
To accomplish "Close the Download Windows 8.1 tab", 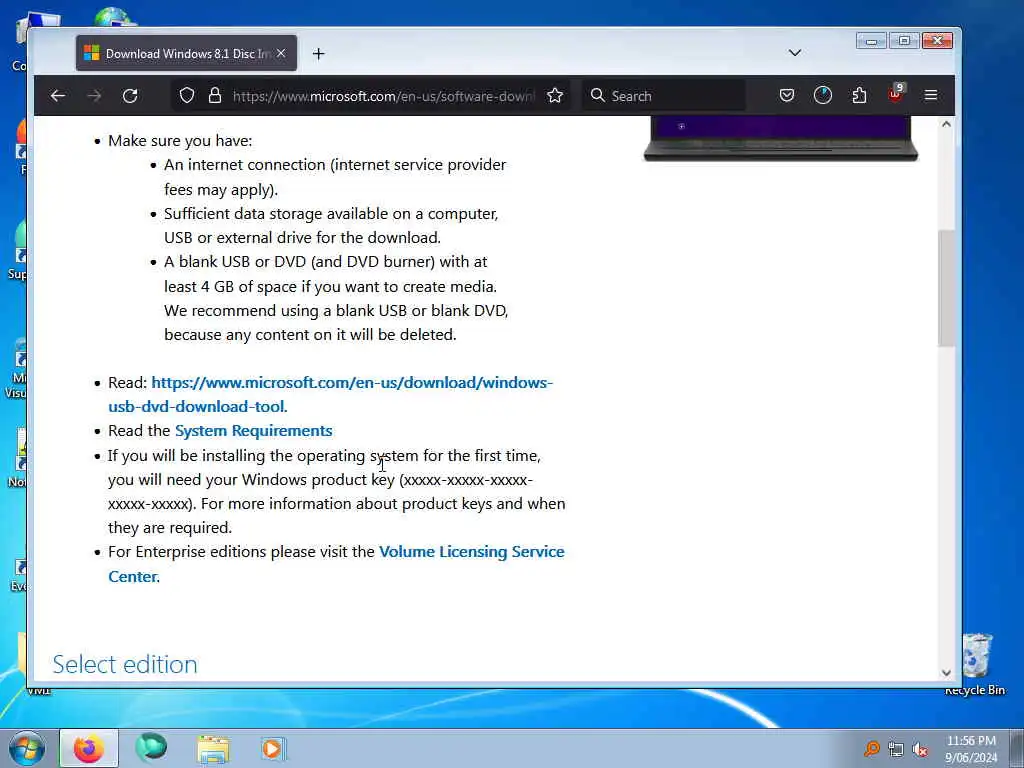I will (281, 53).
